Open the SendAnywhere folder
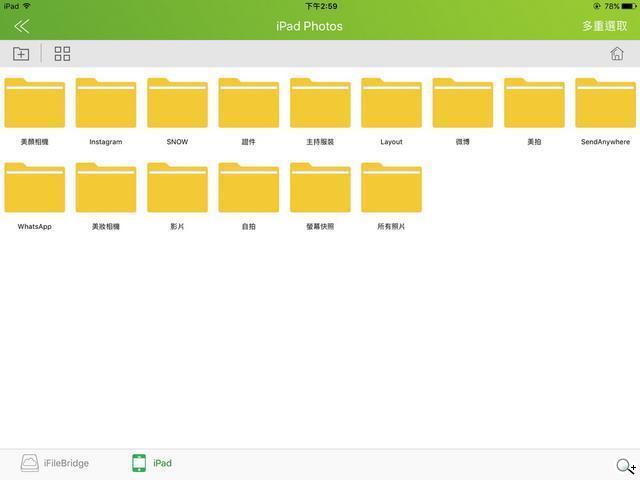This screenshot has width=640, height=480. point(606,103)
